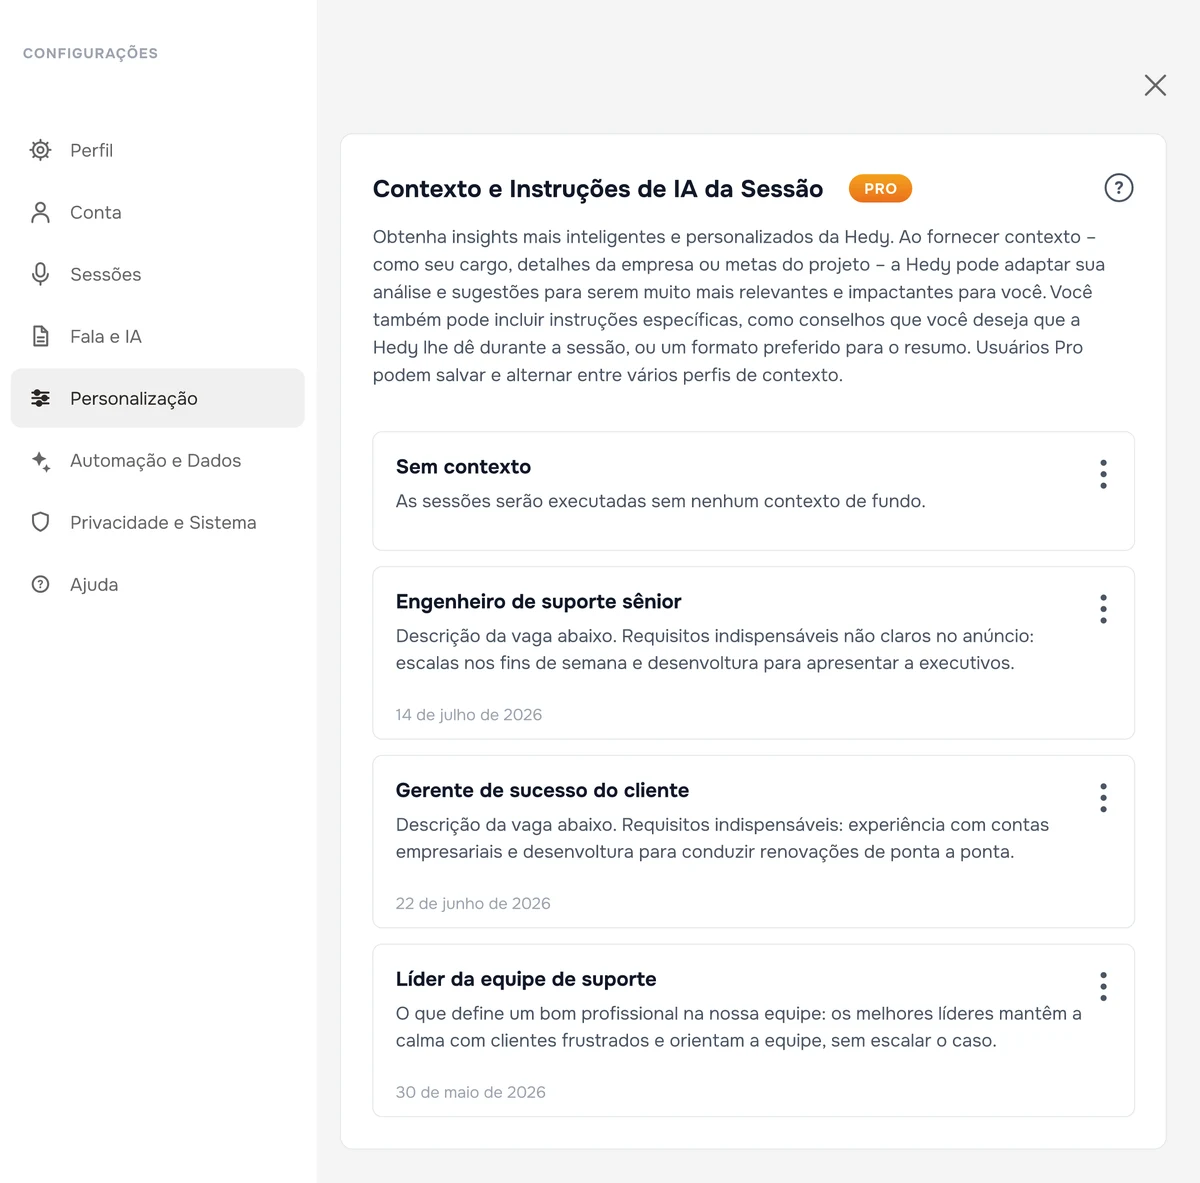
Task: Select the Sem contexto profile title
Action: coord(463,467)
